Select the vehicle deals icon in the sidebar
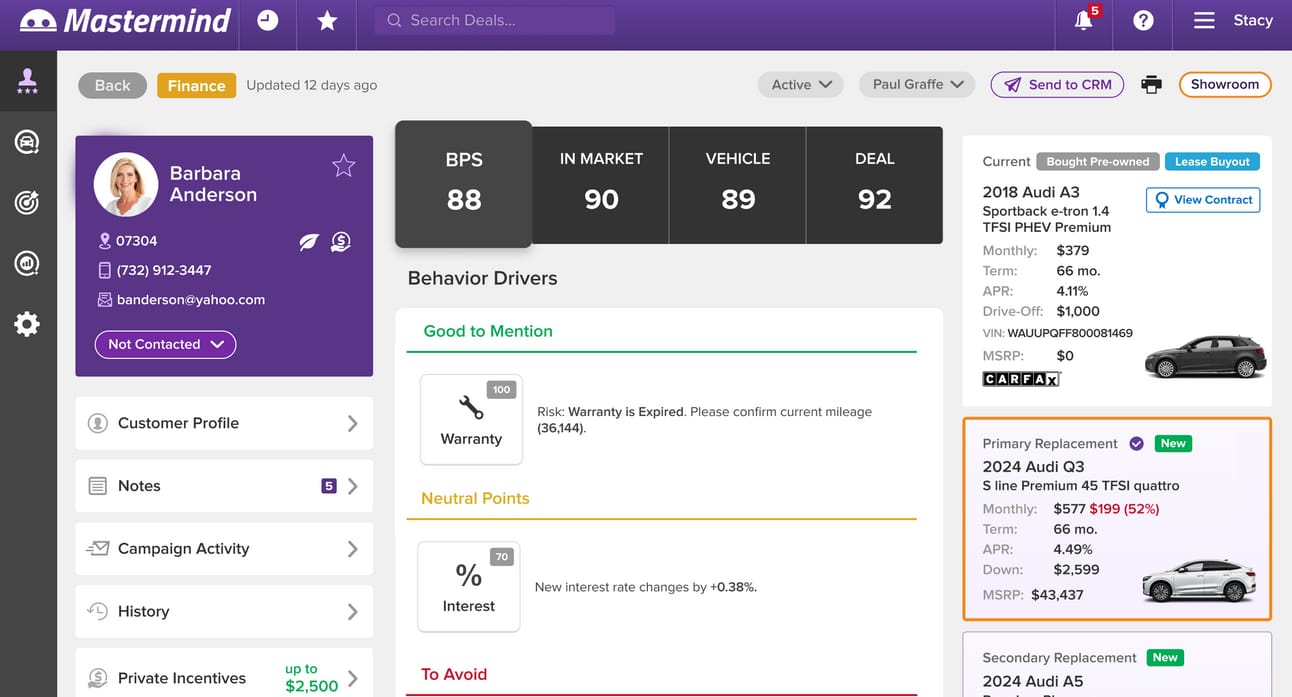Screen dimensions: 1292x697 pos(26,140)
